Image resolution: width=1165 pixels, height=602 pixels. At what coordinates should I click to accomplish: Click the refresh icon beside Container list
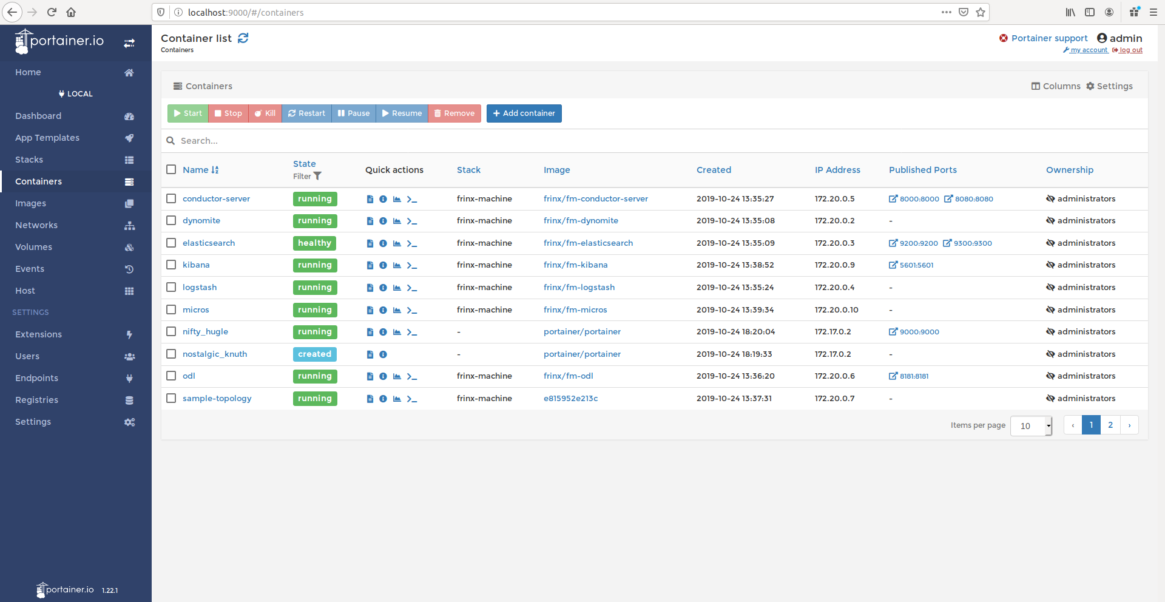tap(243, 38)
